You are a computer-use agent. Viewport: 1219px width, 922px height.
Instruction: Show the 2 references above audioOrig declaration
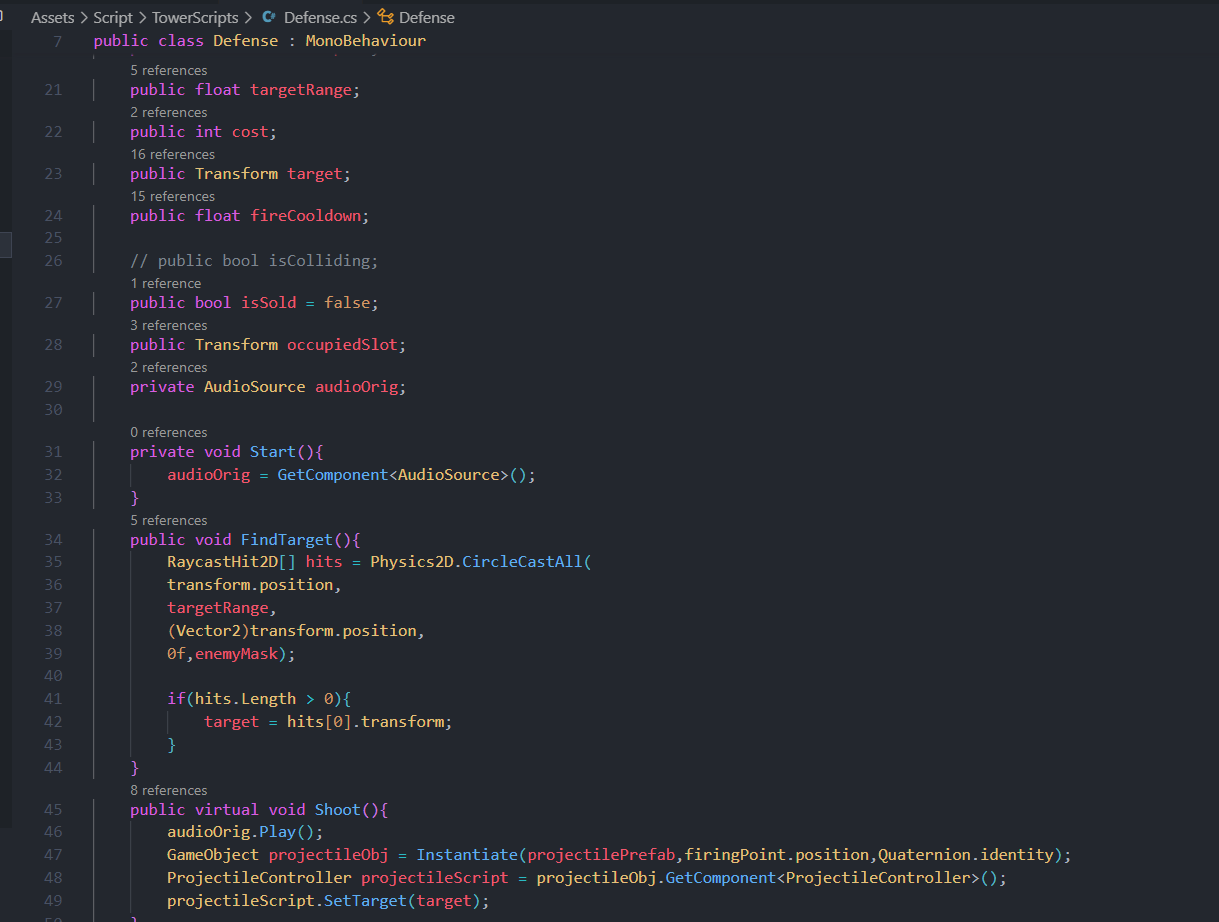[169, 367]
